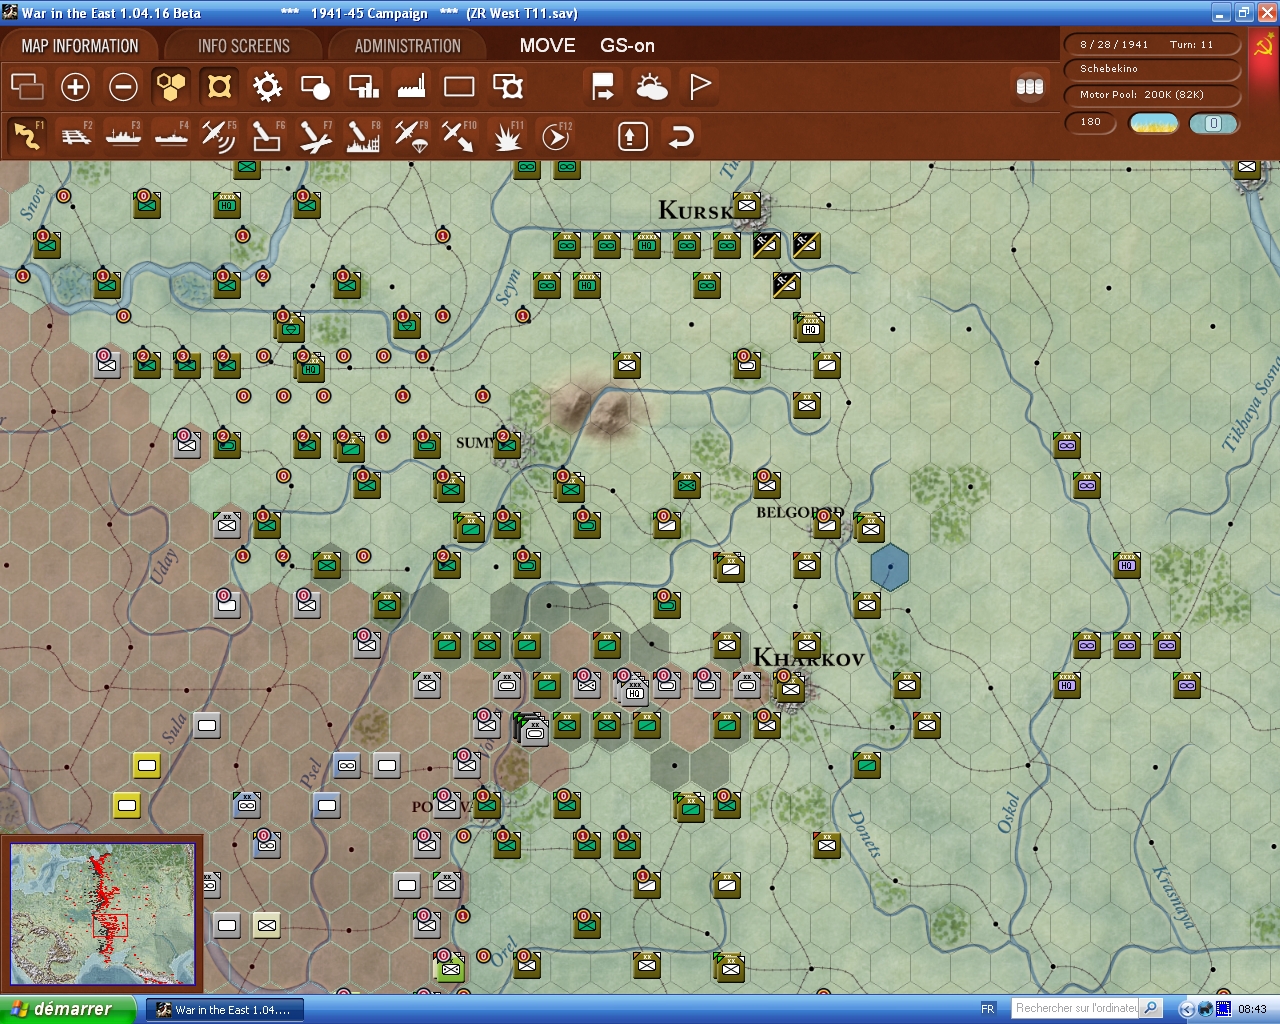This screenshot has width=1280, height=1024.
Task: Switch to the INFO SCREENS tab
Action: [x=244, y=46]
